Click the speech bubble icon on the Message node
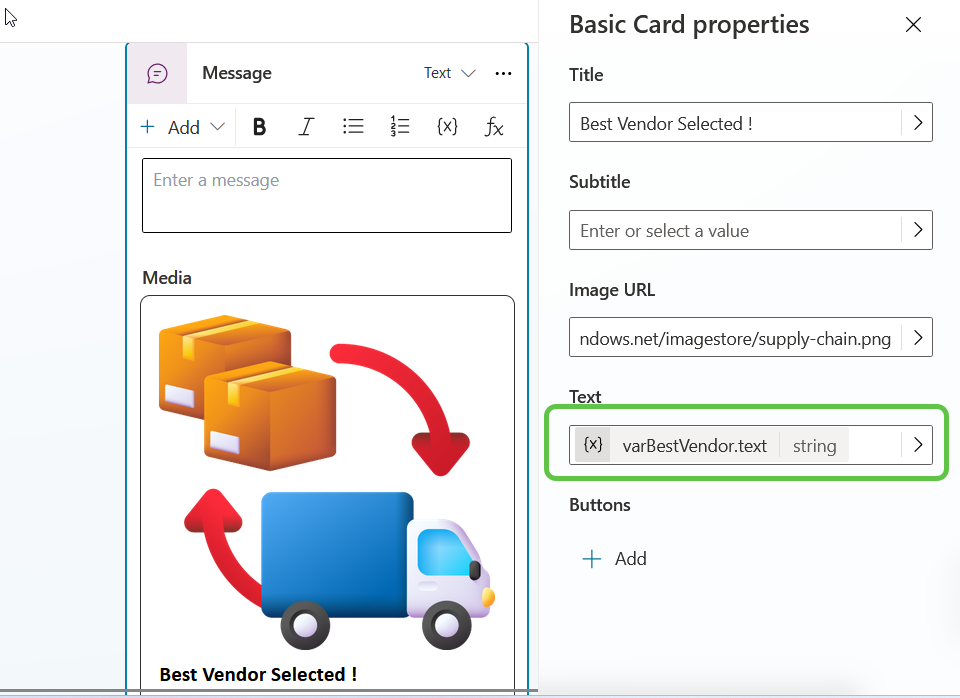 pos(156,73)
